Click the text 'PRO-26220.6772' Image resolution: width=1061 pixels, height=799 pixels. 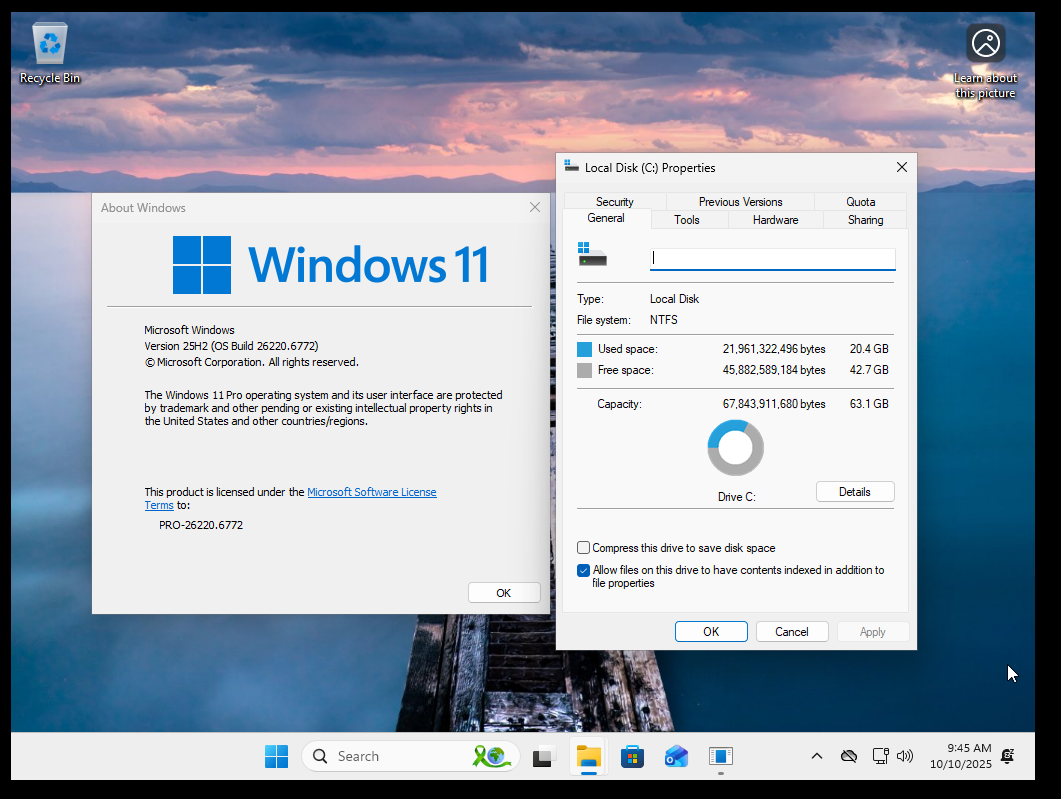(x=201, y=525)
